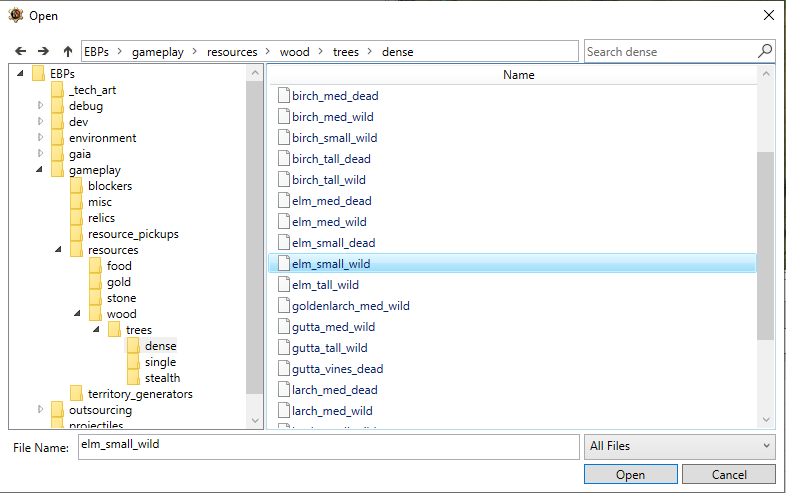Click the folder icon next to food
The image size is (786, 493).
pos(95,266)
